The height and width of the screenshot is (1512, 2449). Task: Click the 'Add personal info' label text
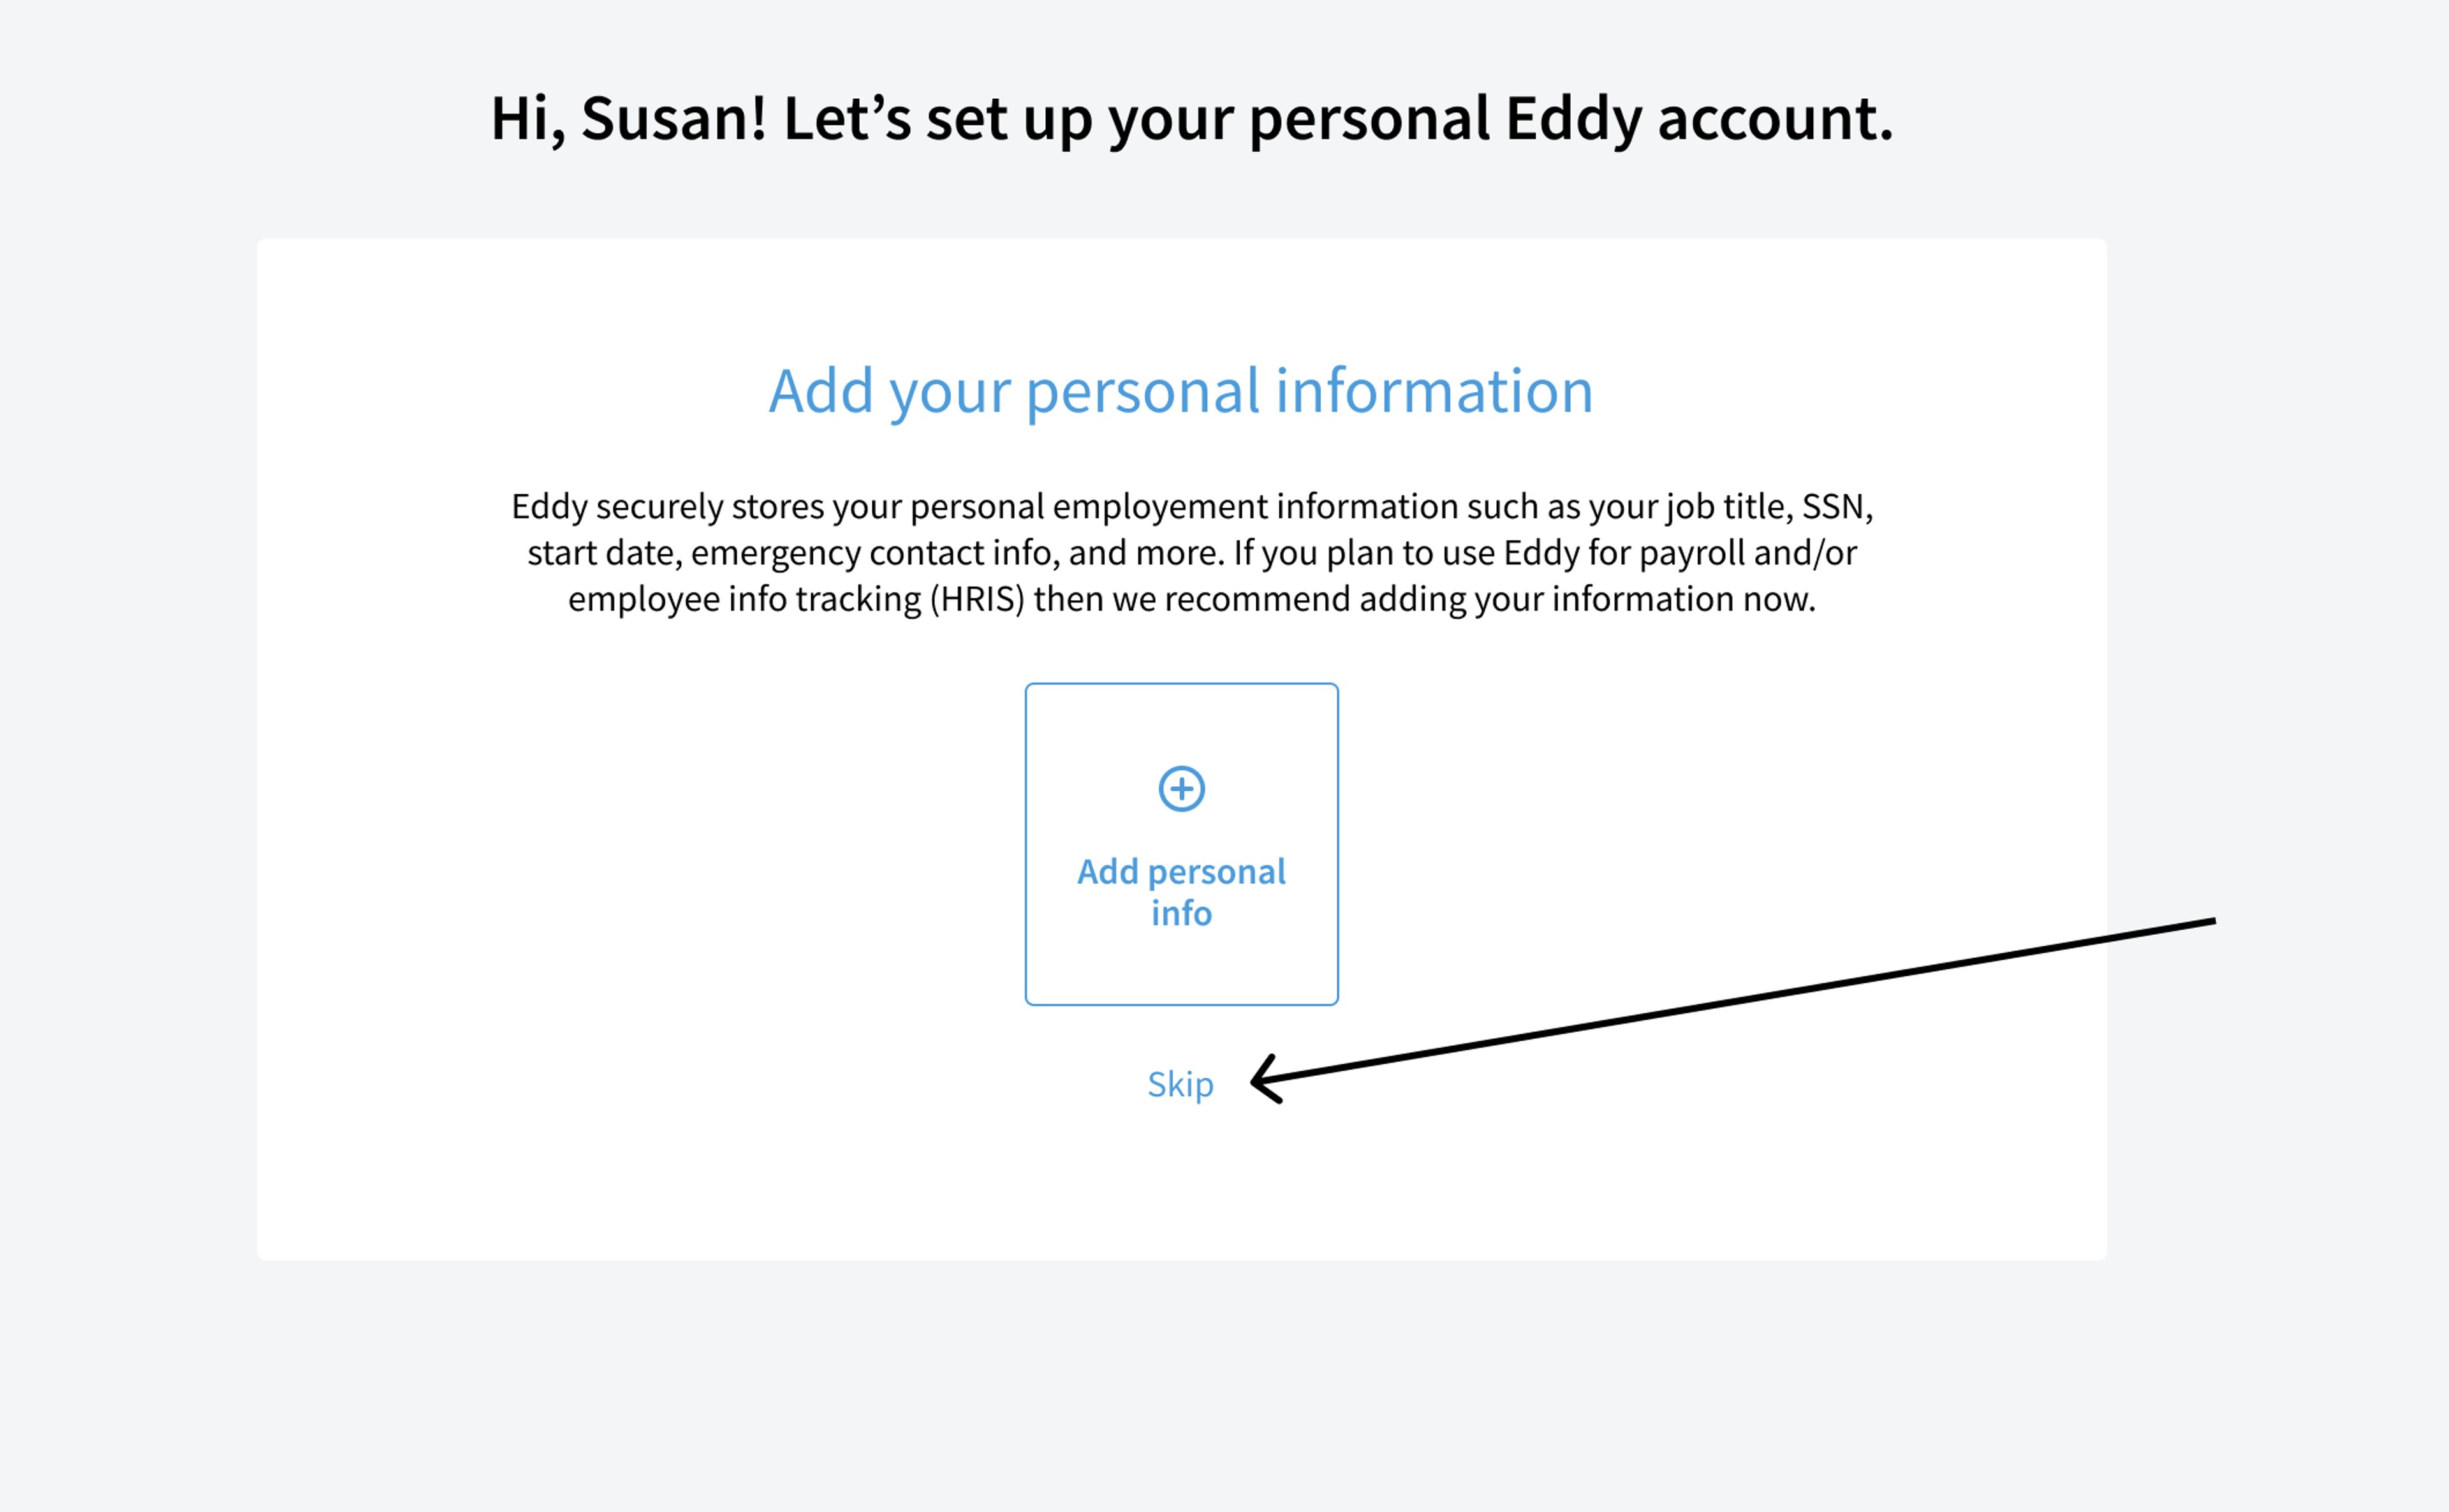(1181, 892)
